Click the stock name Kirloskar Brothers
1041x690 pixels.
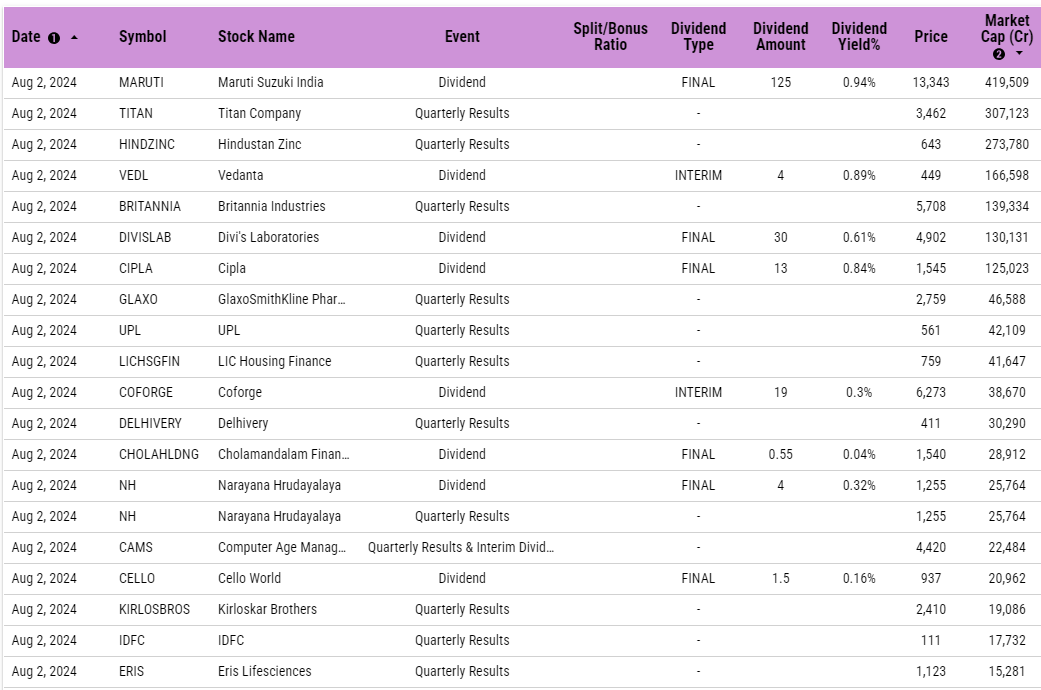tap(268, 609)
